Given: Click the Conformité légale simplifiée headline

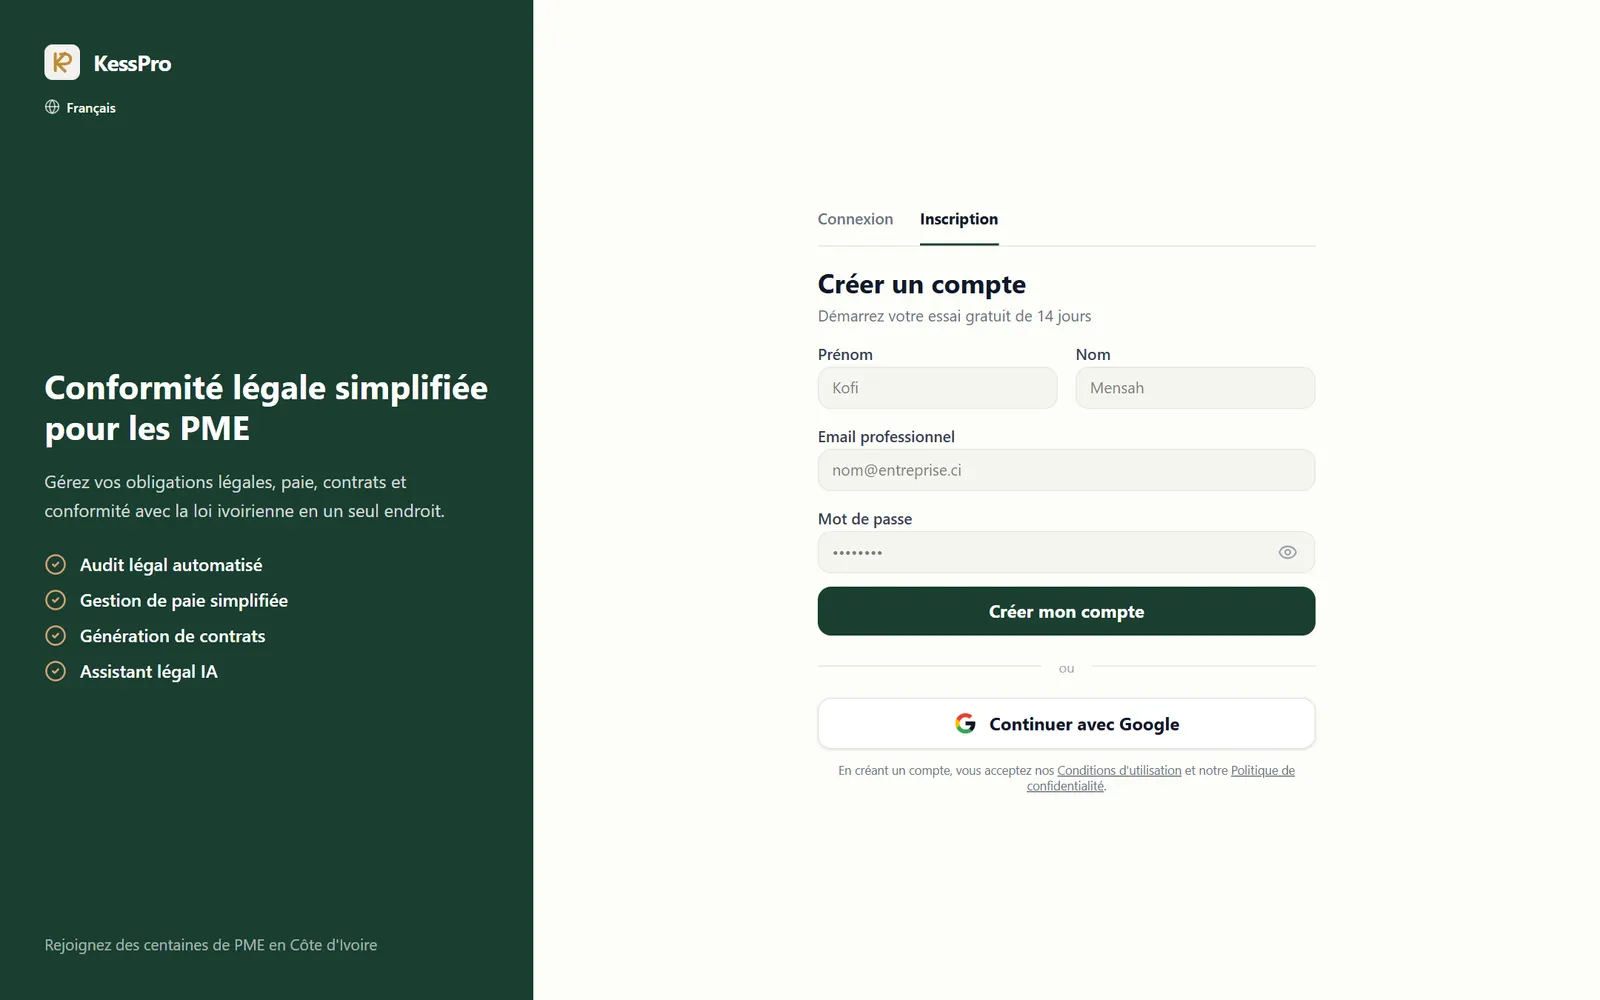Looking at the screenshot, I should point(266,408).
